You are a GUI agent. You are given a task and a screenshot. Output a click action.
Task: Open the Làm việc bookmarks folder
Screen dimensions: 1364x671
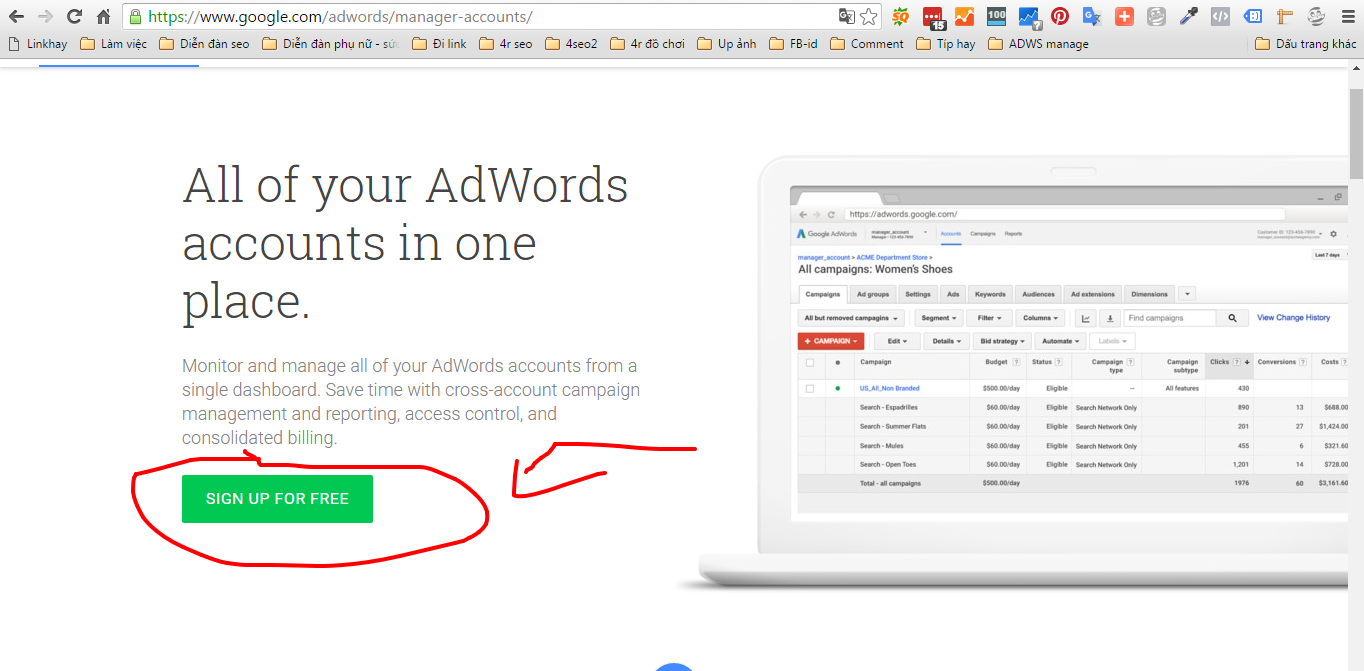point(114,44)
